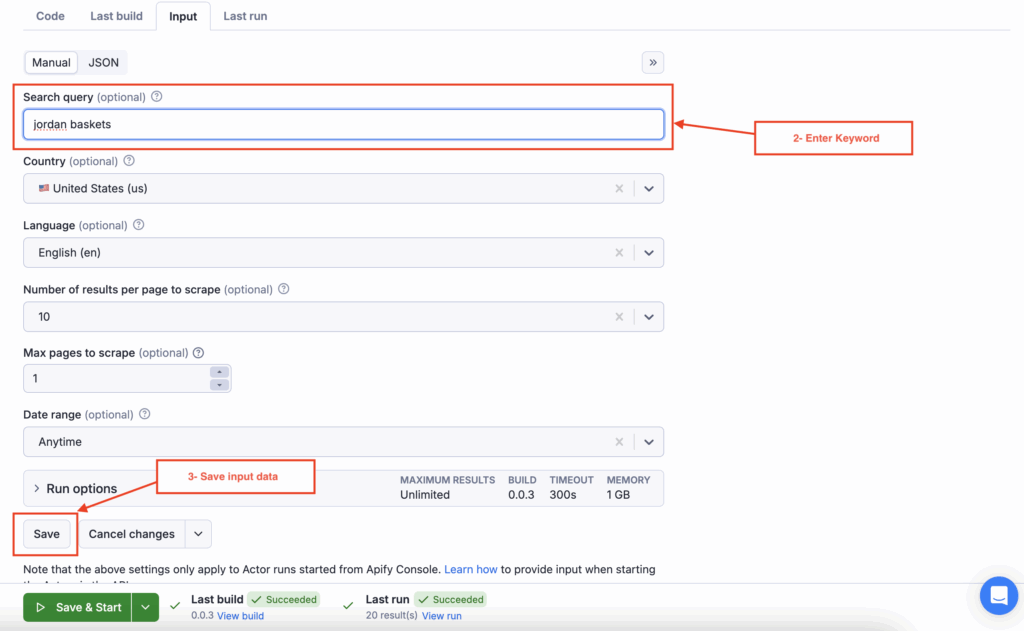Open the View build link
Image resolution: width=1024 pixels, height=631 pixels.
[x=240, y=615]
